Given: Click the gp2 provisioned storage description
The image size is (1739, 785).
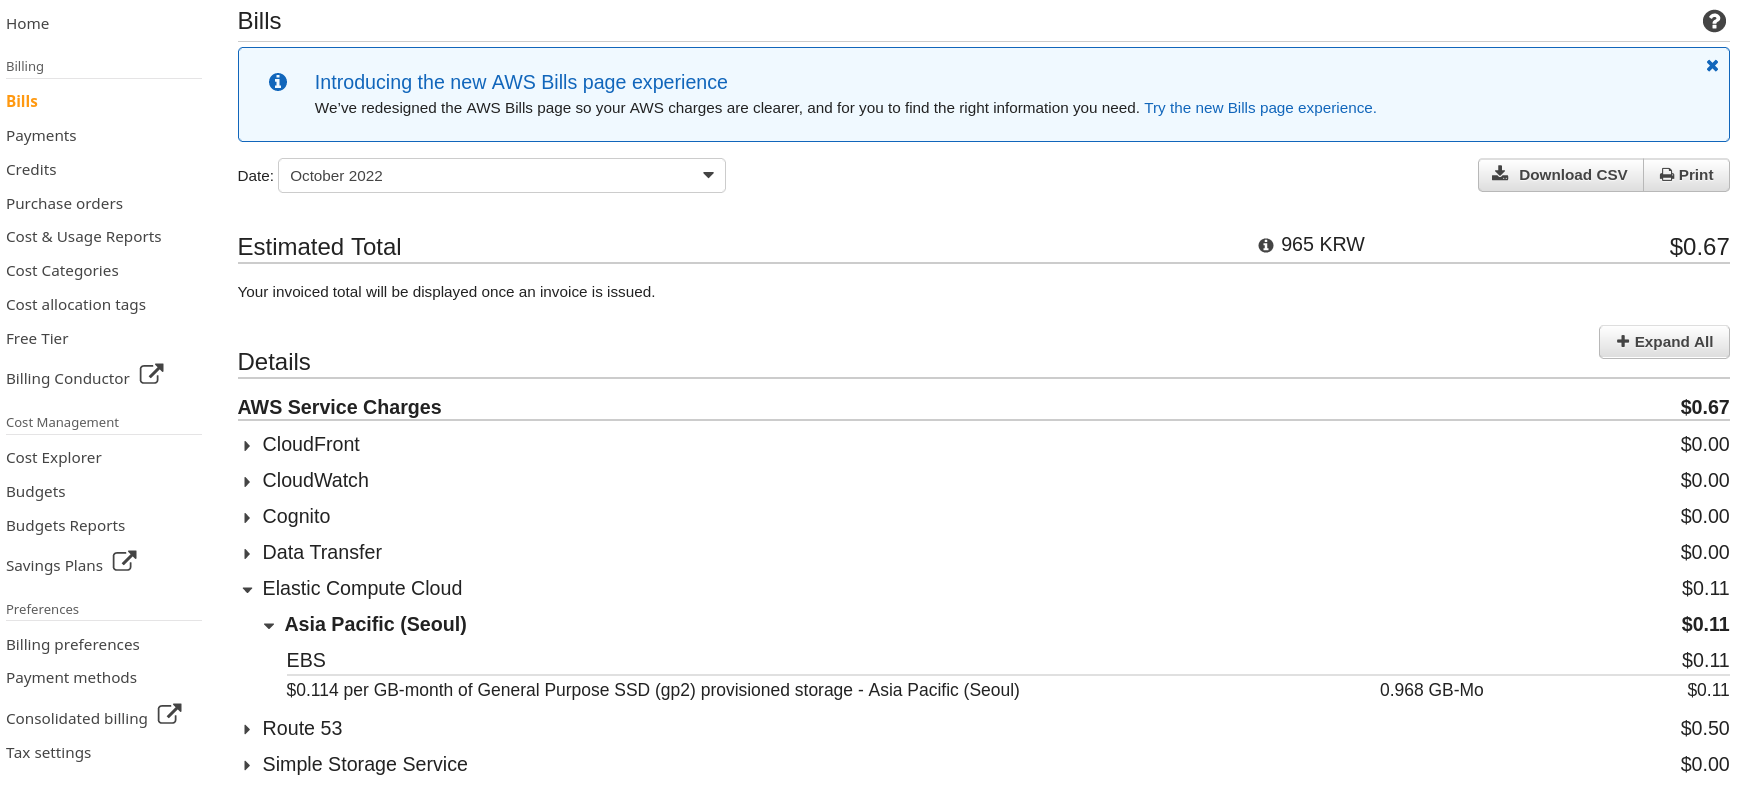Looking at the screenshot, I should (x=653, y=691).
